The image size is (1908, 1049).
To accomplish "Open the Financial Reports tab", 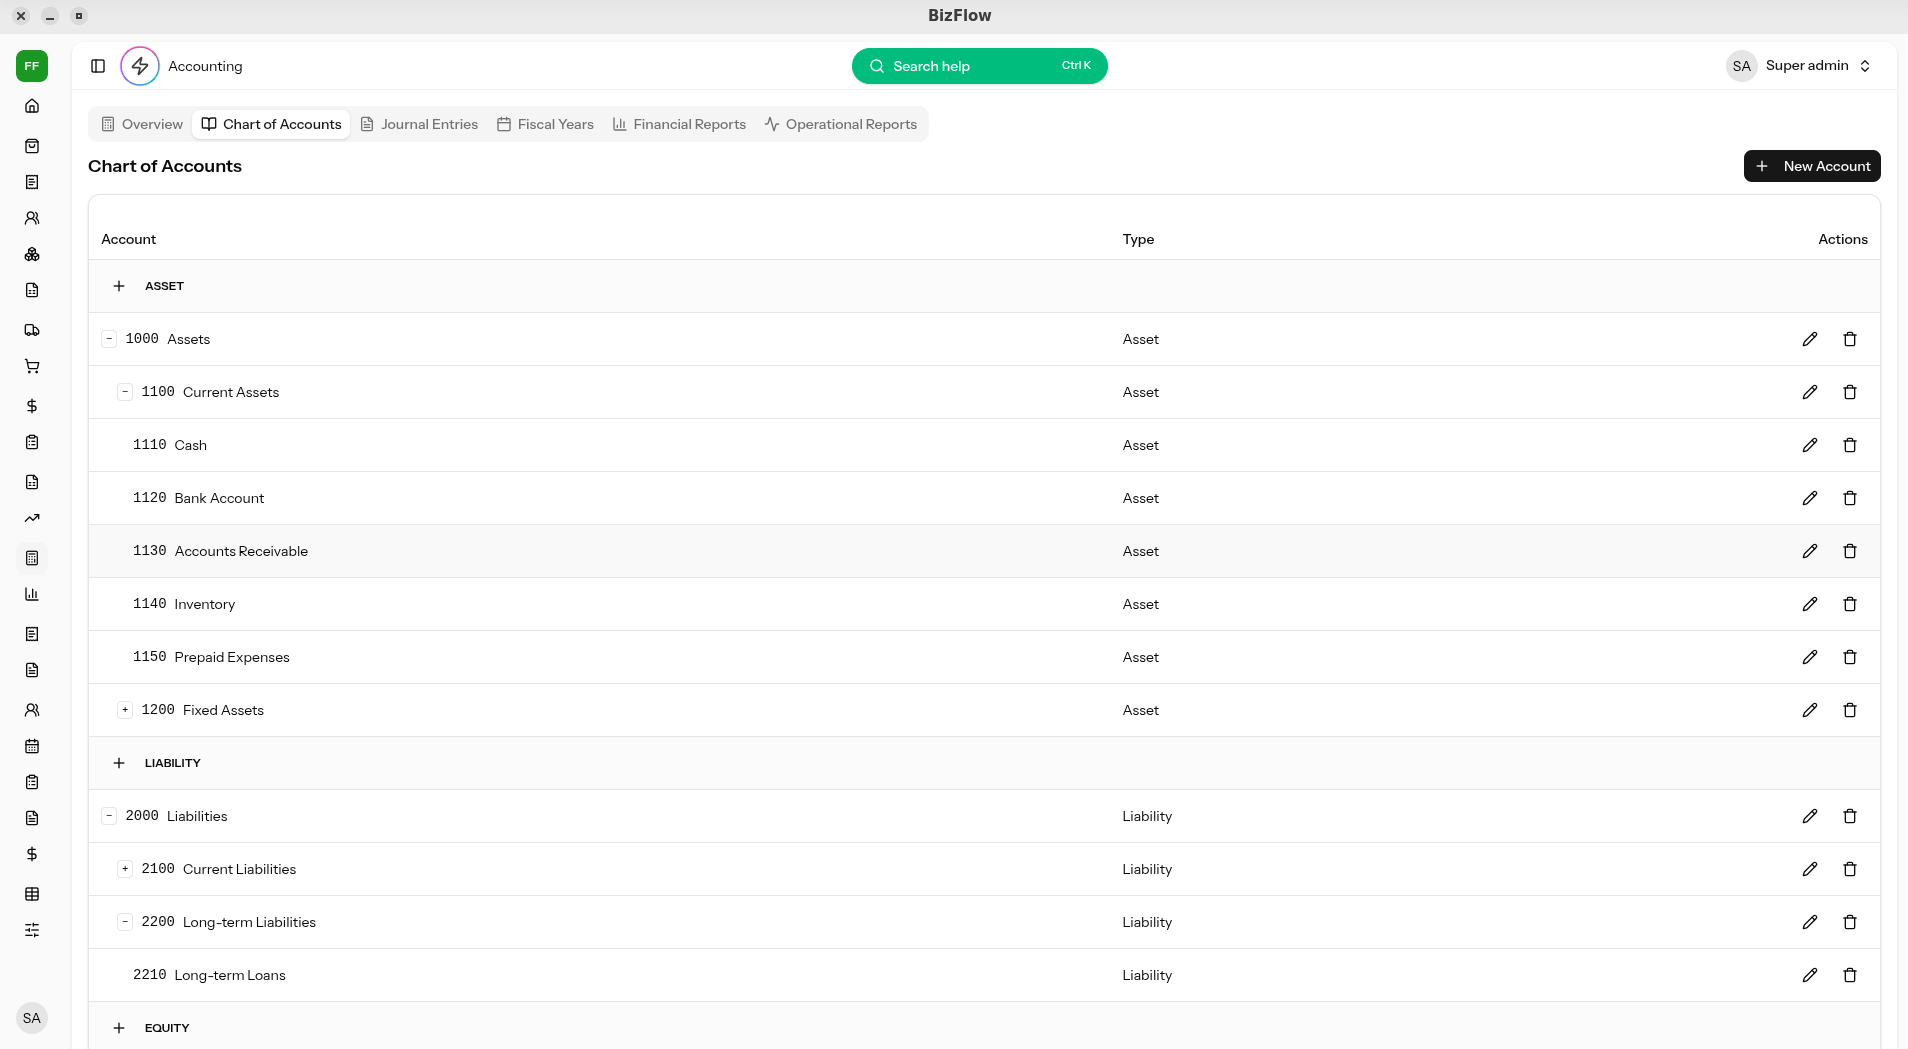I will click(679, 124).
